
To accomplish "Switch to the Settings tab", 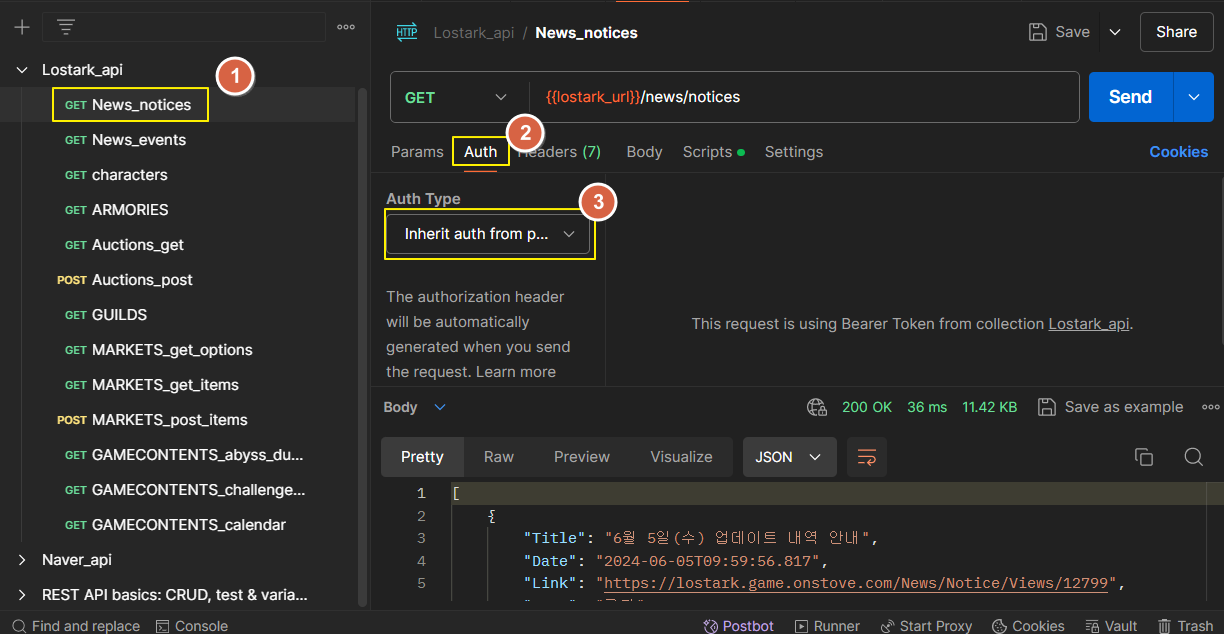I will [794, 152].
